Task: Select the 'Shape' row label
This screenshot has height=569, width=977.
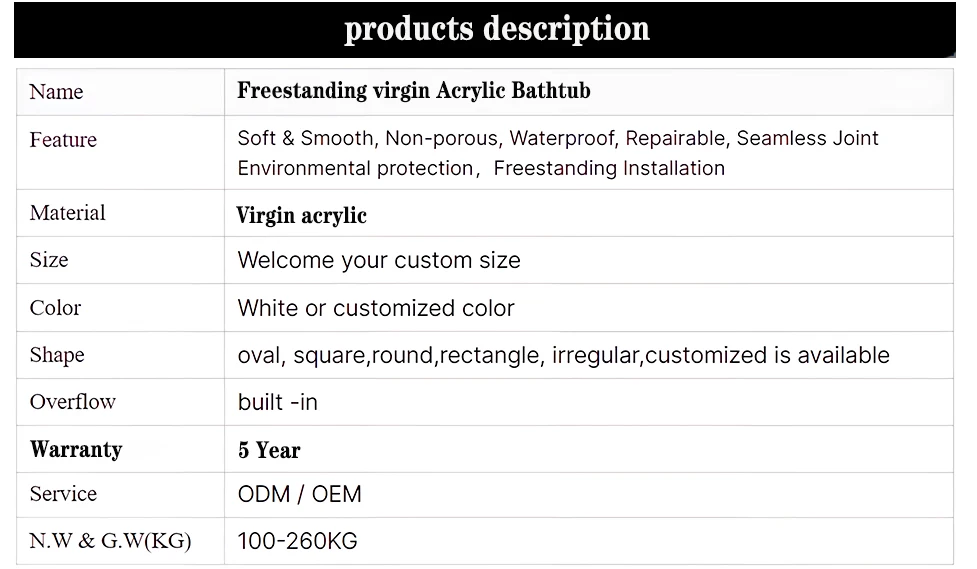Action: (x=57, y=355)
